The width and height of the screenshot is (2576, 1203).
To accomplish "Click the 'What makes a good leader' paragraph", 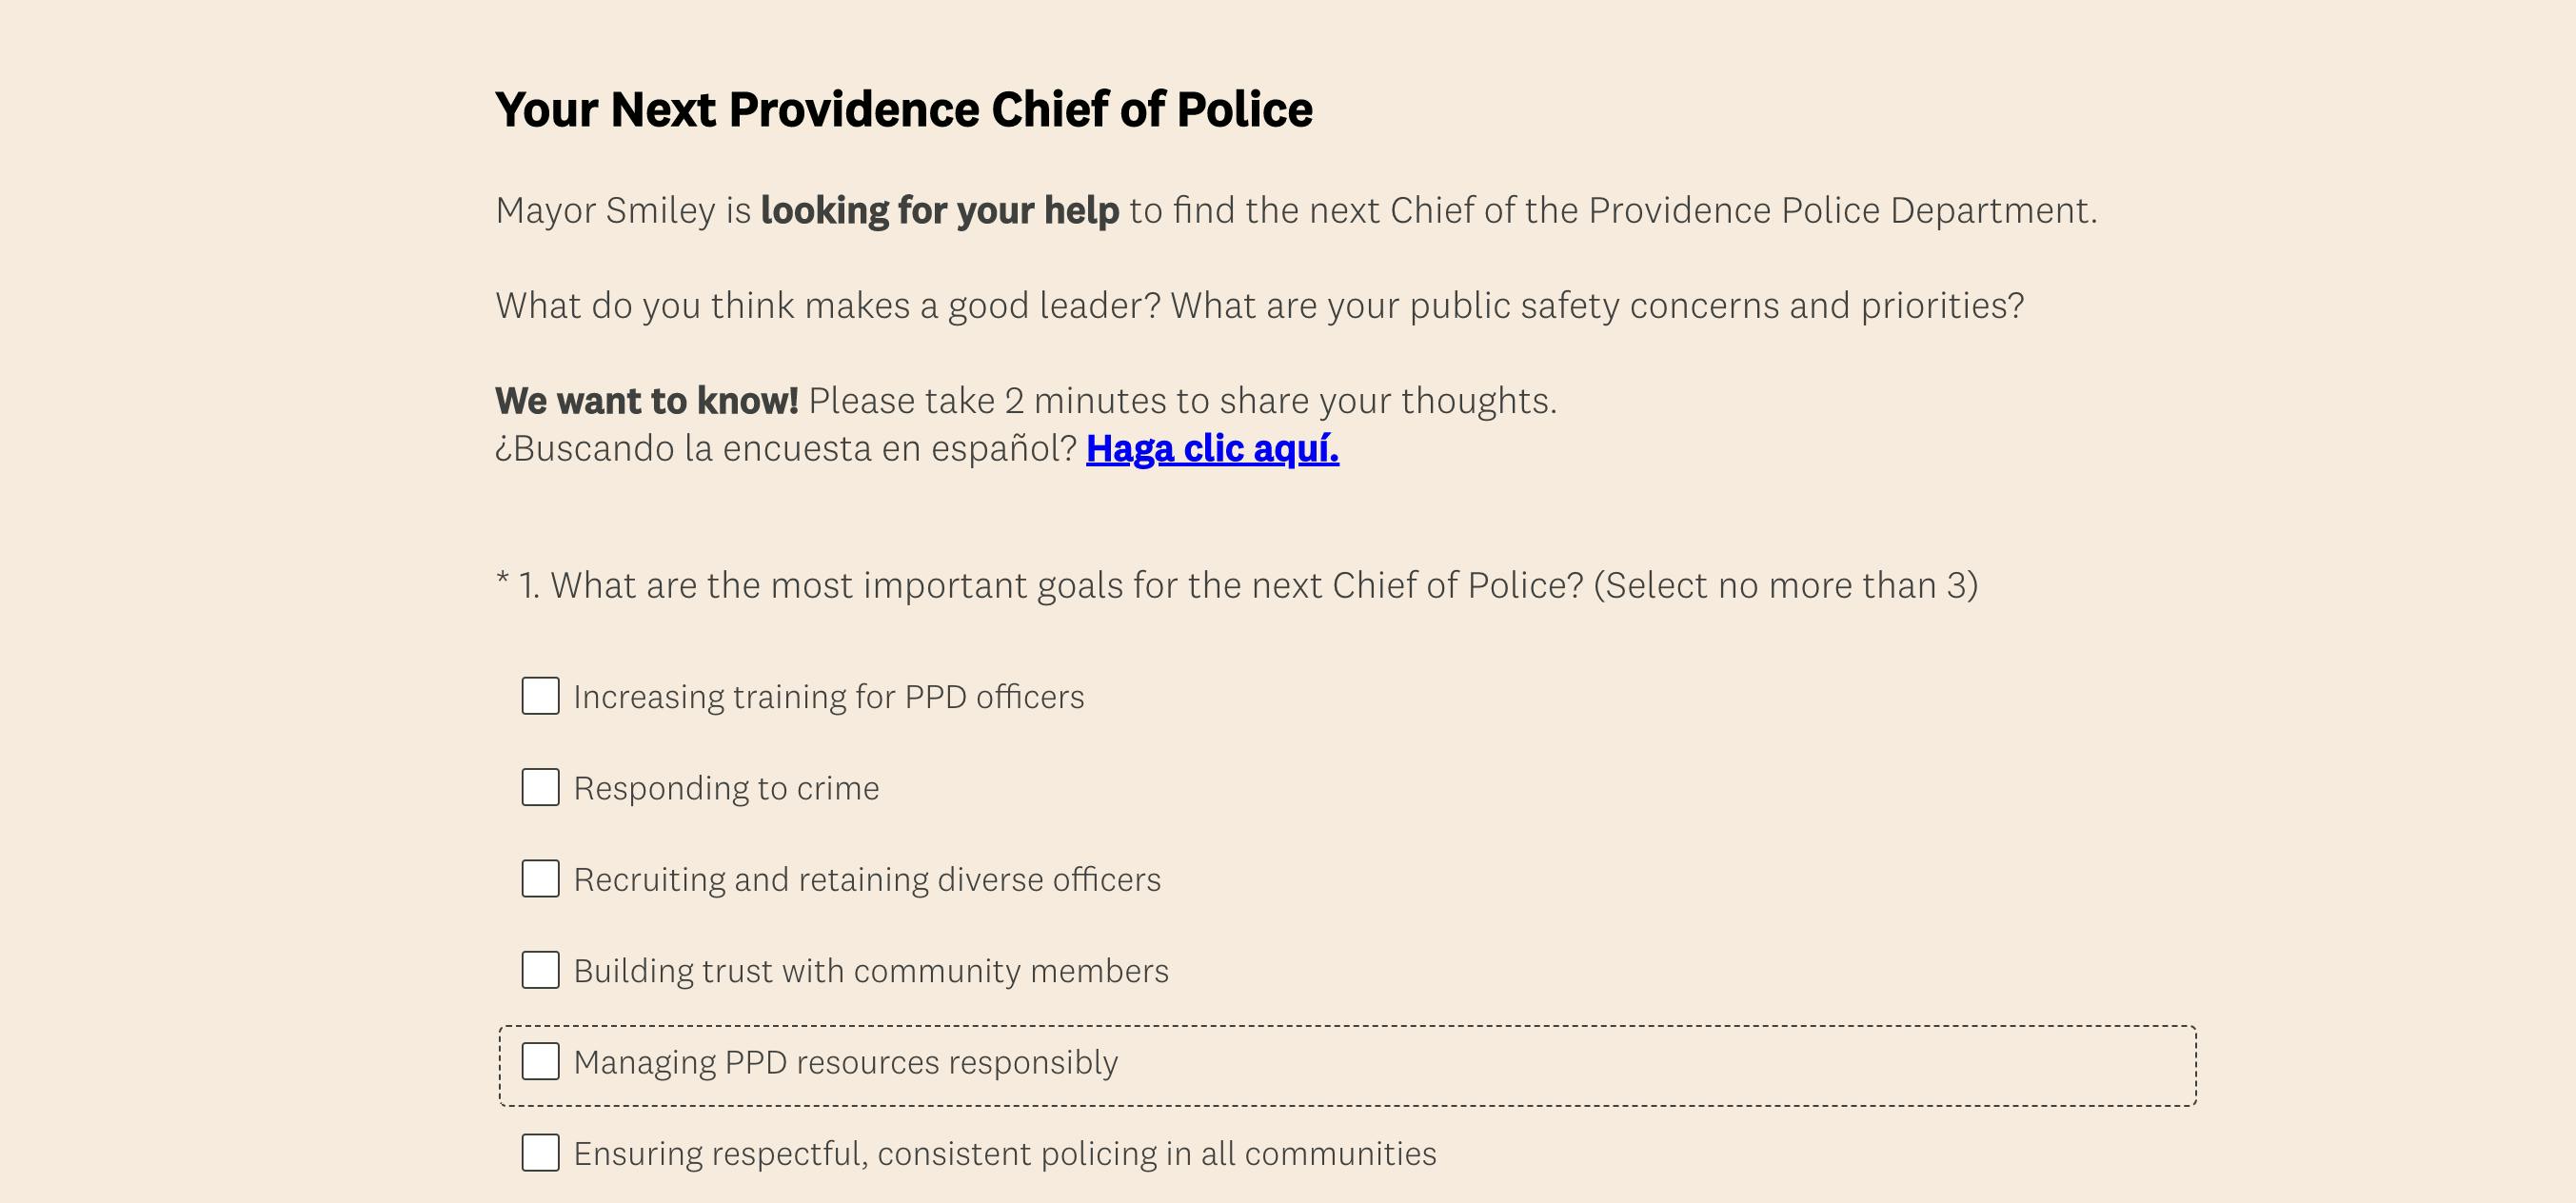I will pyautogui.click(x=1259, y=306).
